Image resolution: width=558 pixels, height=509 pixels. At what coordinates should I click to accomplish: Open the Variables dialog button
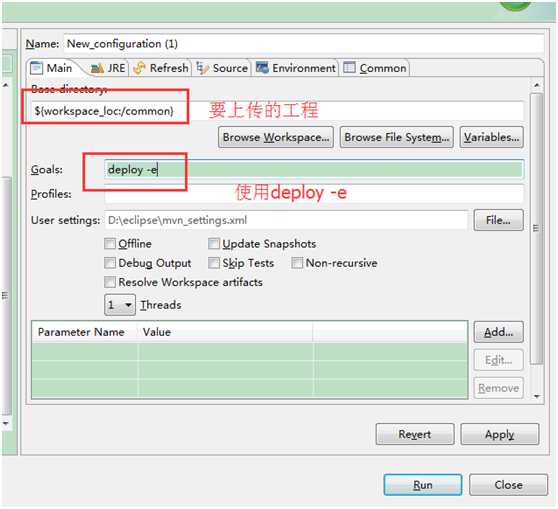pos(491,137)
